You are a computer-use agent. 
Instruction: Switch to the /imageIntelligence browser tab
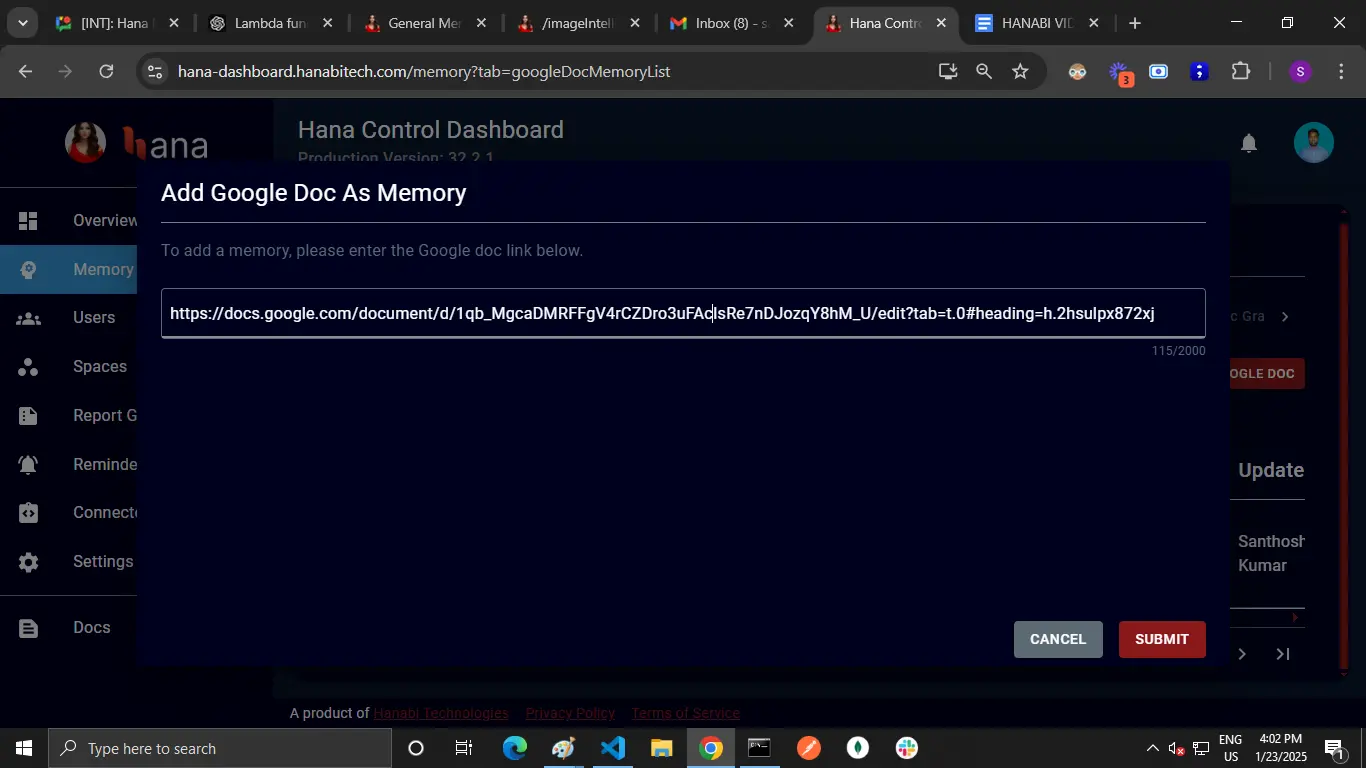click(x=579, y=23)
